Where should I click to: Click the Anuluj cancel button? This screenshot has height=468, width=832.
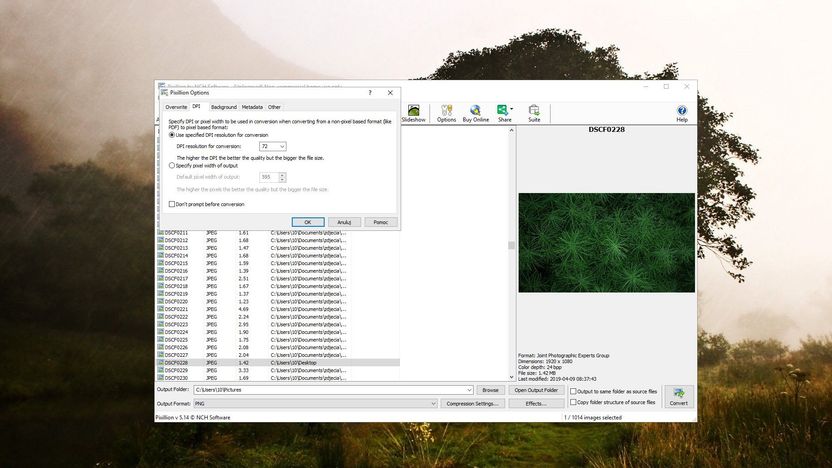tap(344, 222)
